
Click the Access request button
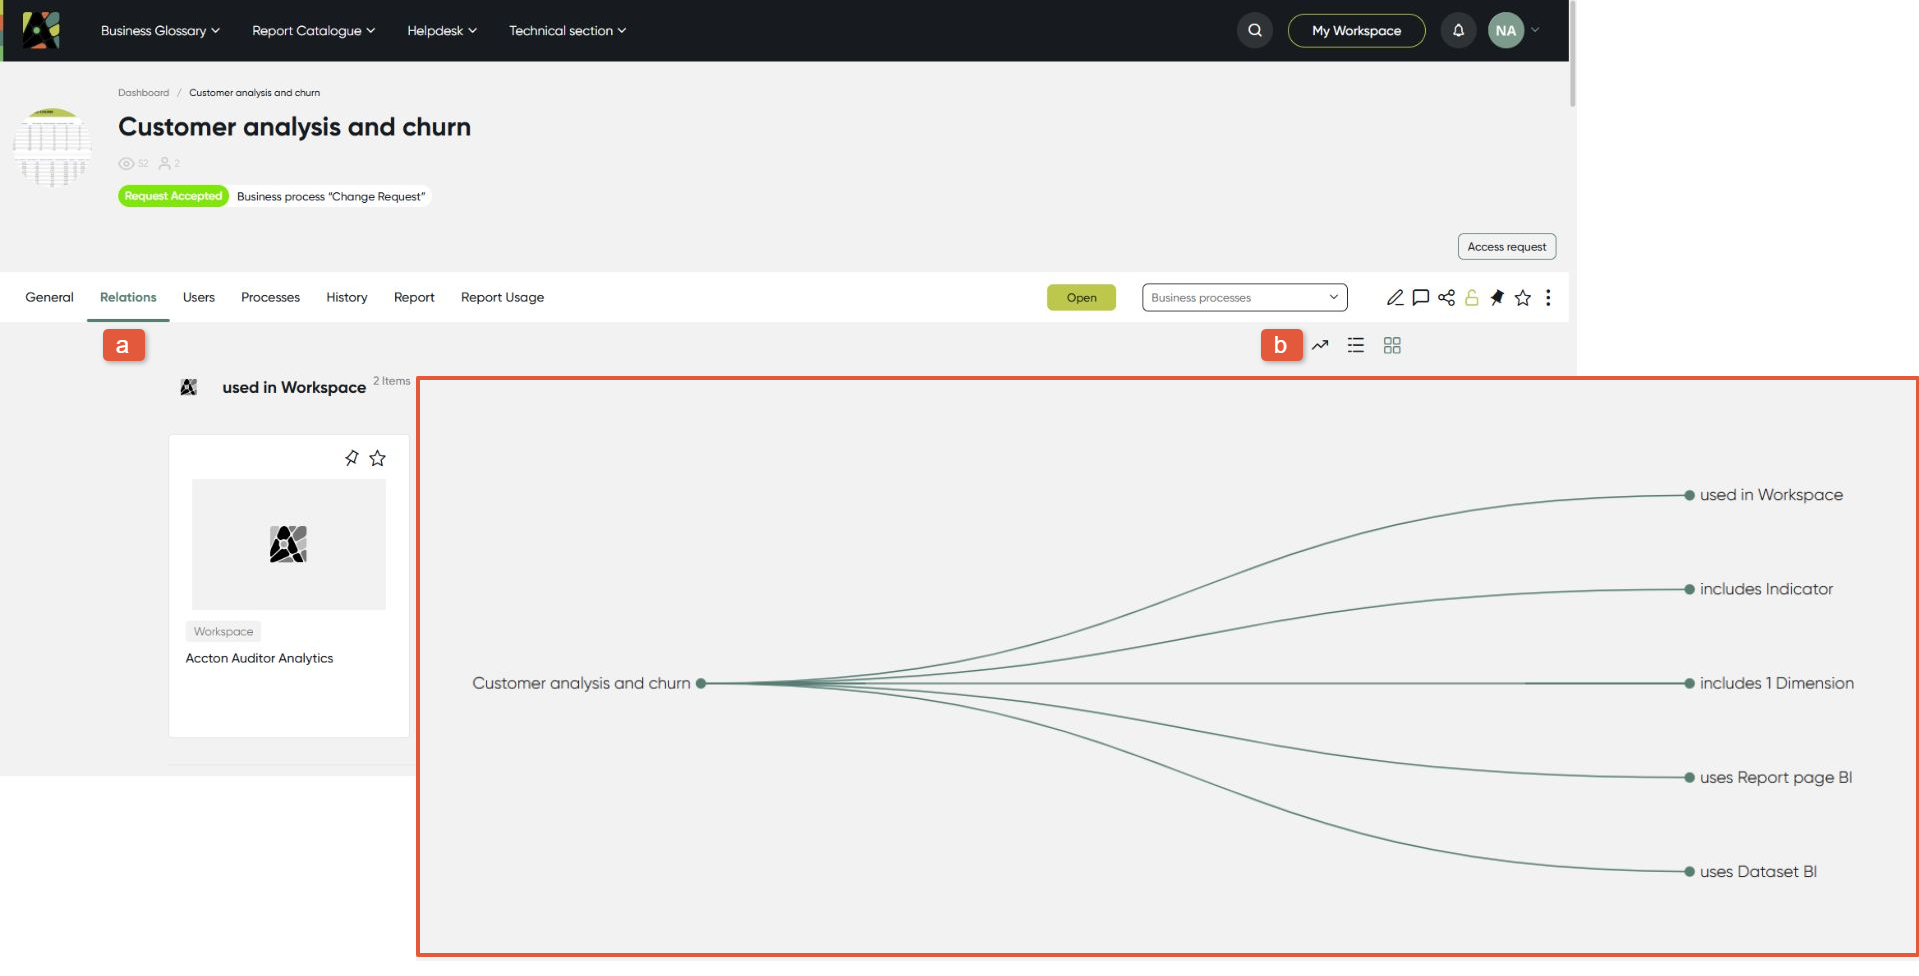[x=1506, y=246]
